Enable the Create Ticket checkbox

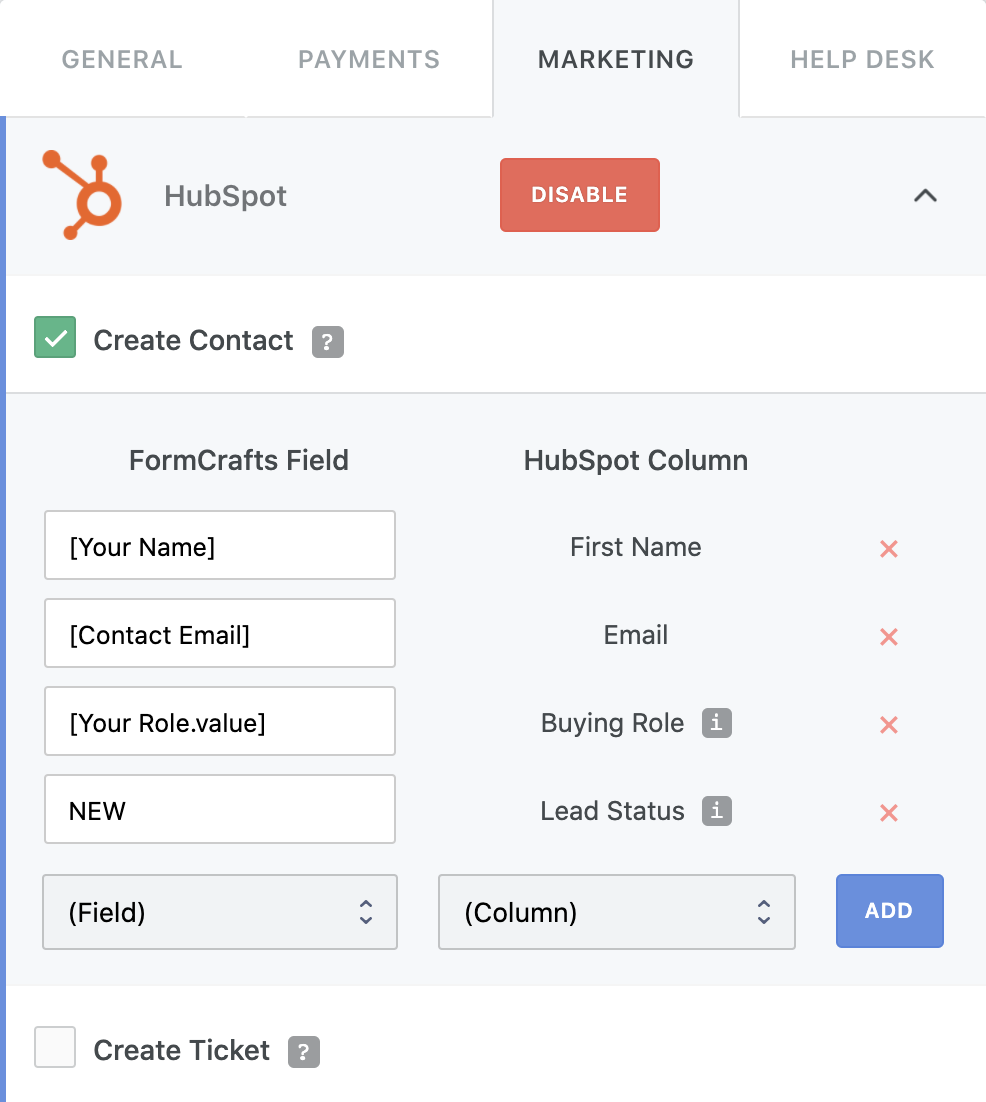[x=55, y=1047]
